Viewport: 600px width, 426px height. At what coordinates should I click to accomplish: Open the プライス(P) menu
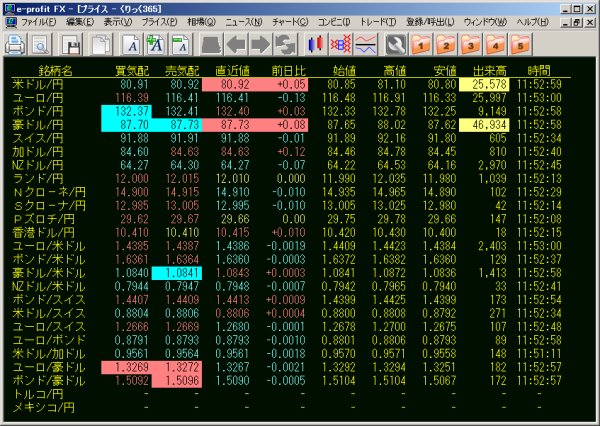pyautogui.click(x=159, y=22)
